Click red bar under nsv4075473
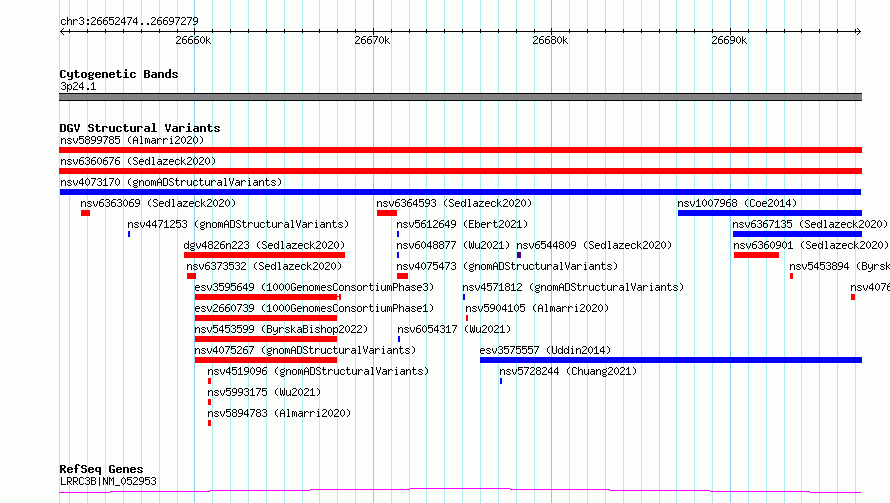The width and height of the screenshot is (890, 503). click(402, 276)
